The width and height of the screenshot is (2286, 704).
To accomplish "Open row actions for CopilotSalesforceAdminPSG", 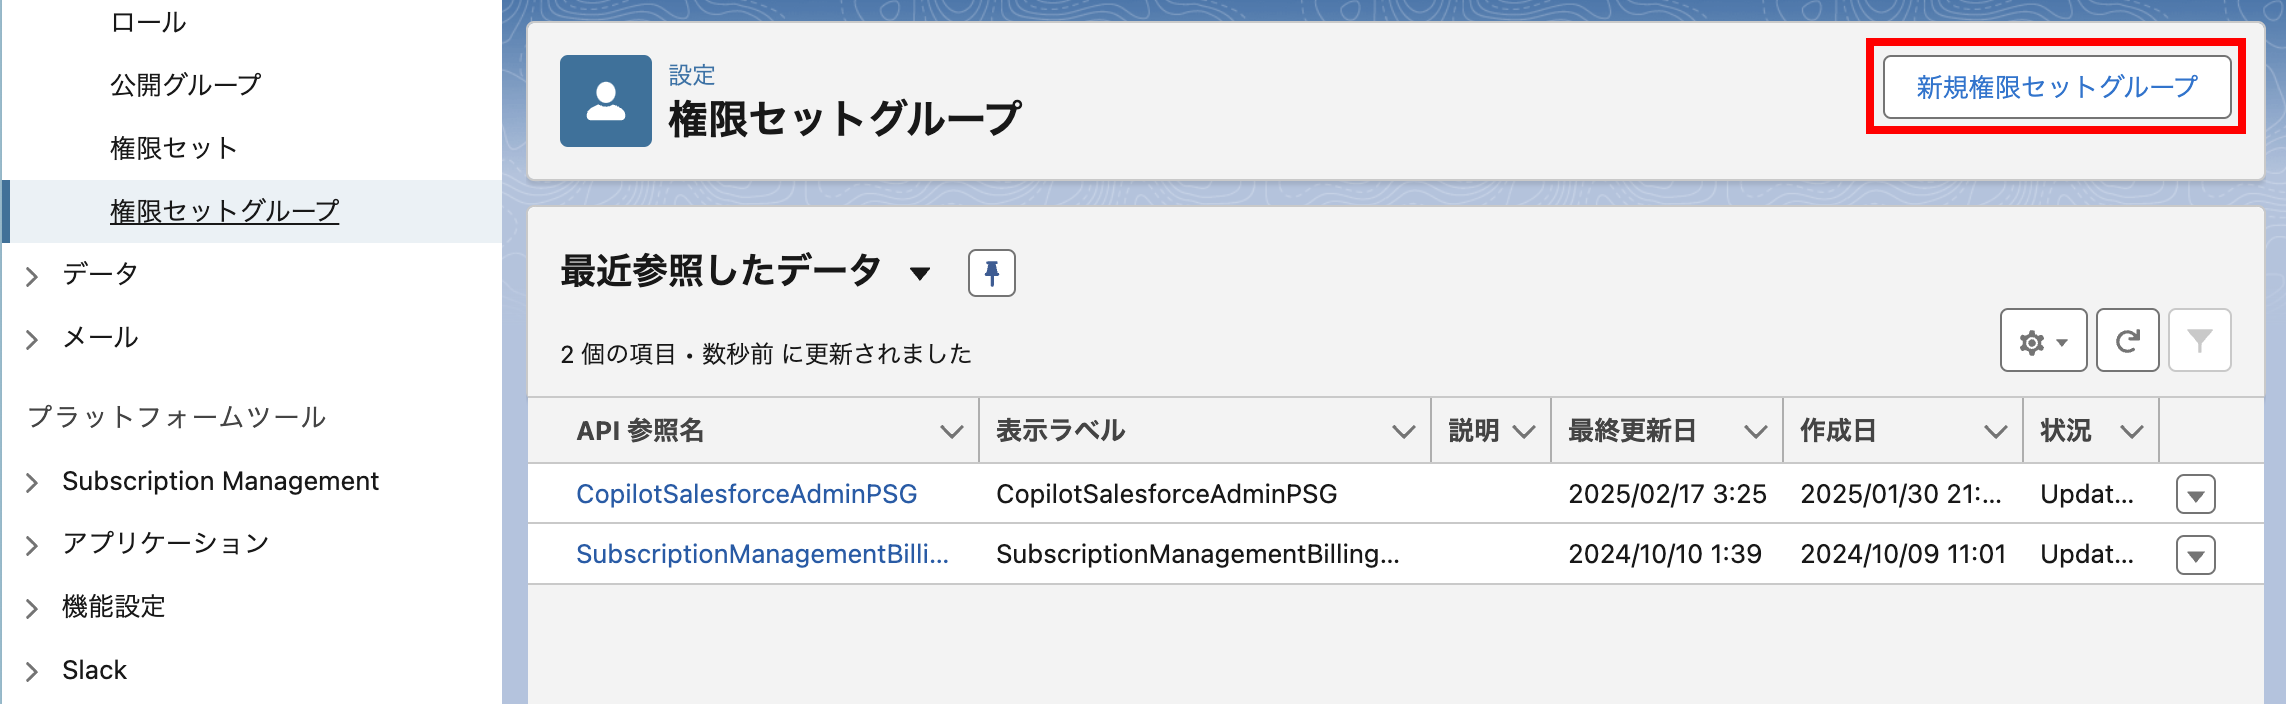I will point(2195,495).
